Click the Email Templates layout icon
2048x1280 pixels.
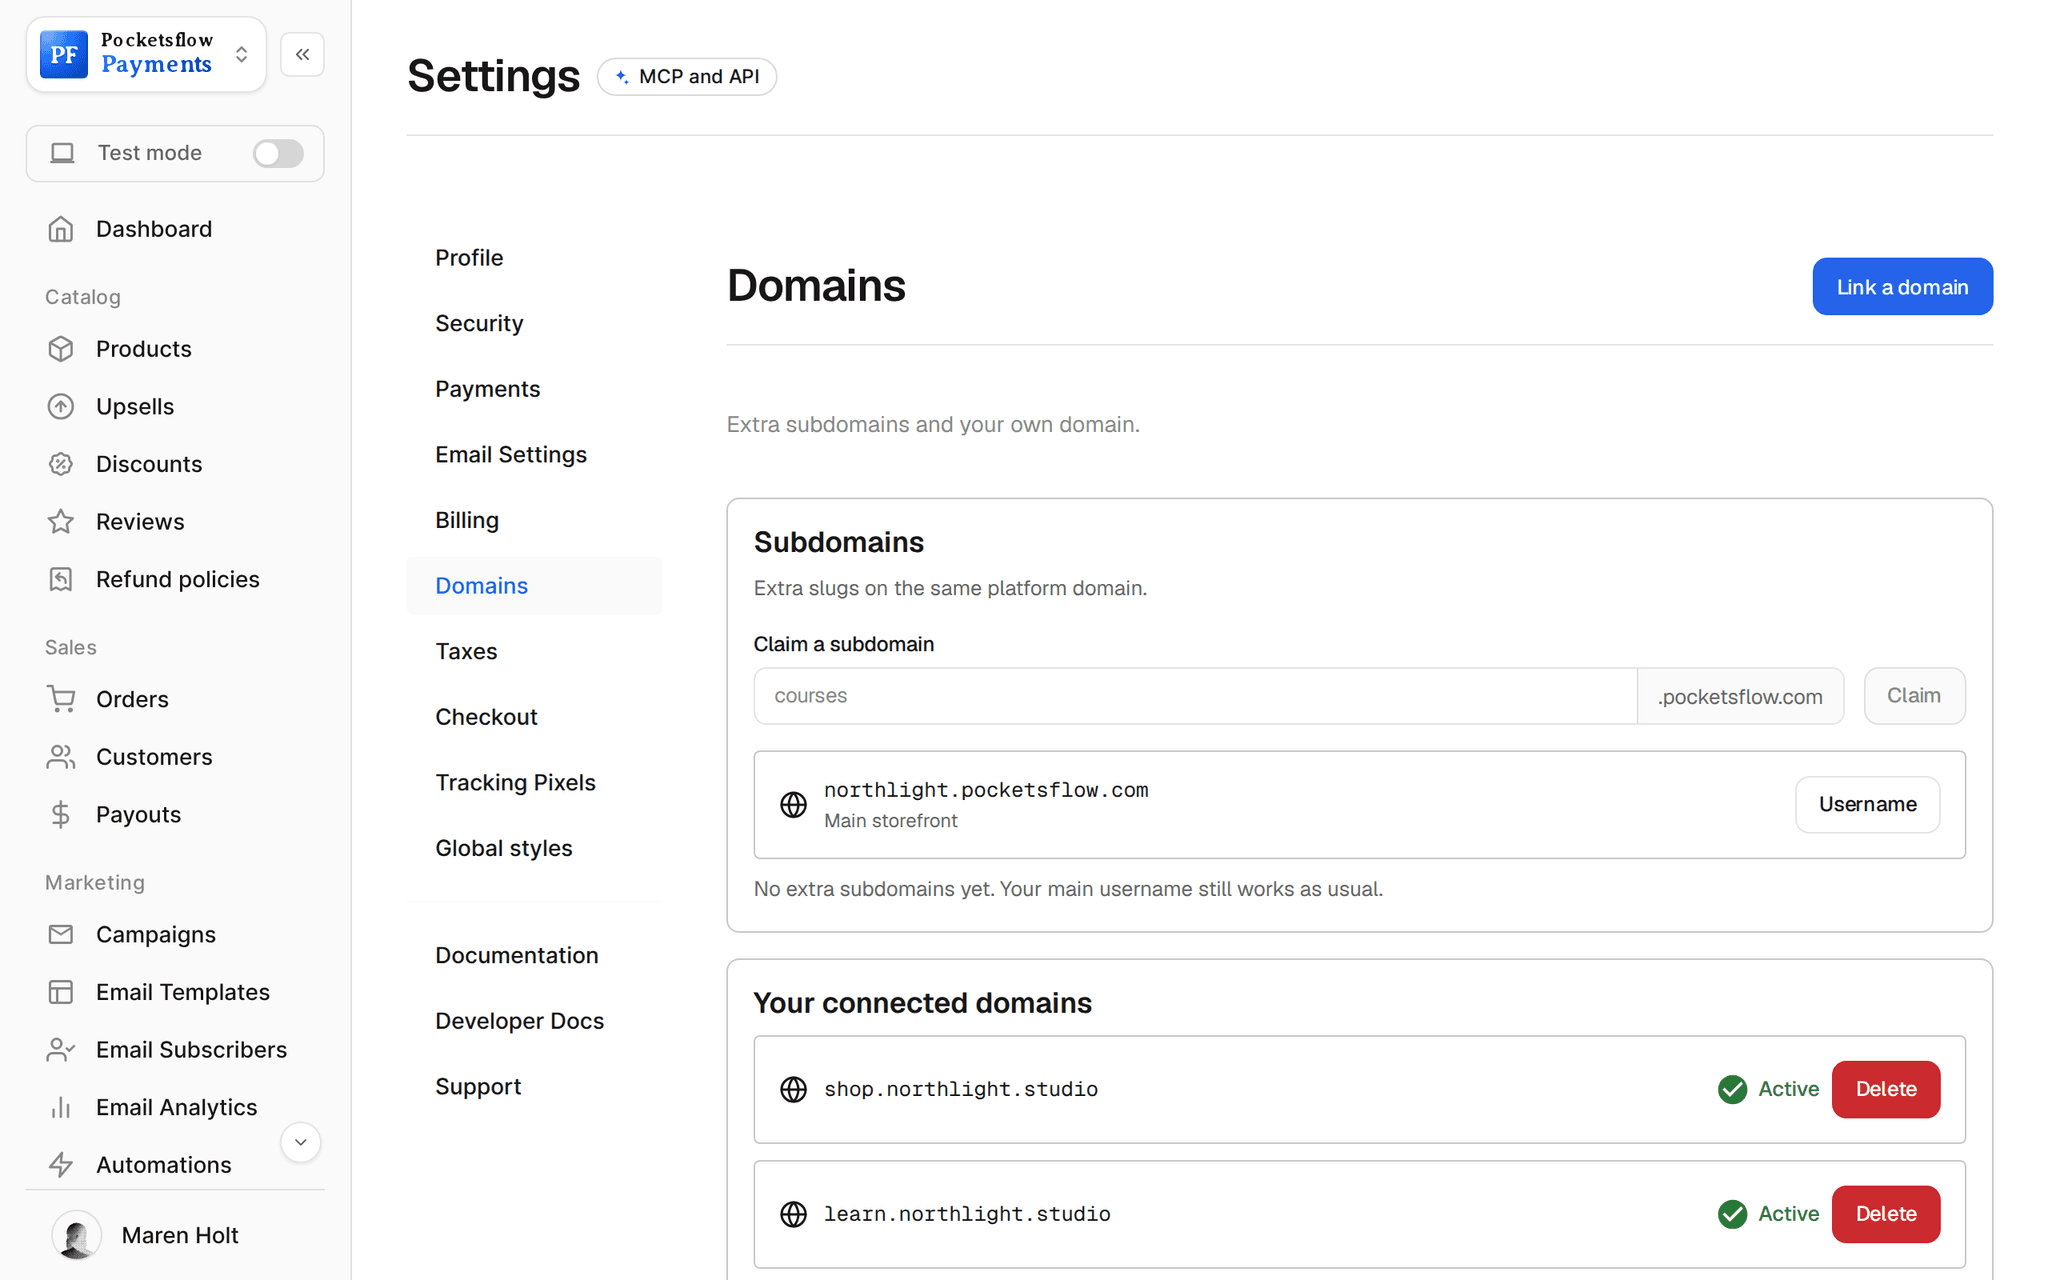click(x=61, y=992)
